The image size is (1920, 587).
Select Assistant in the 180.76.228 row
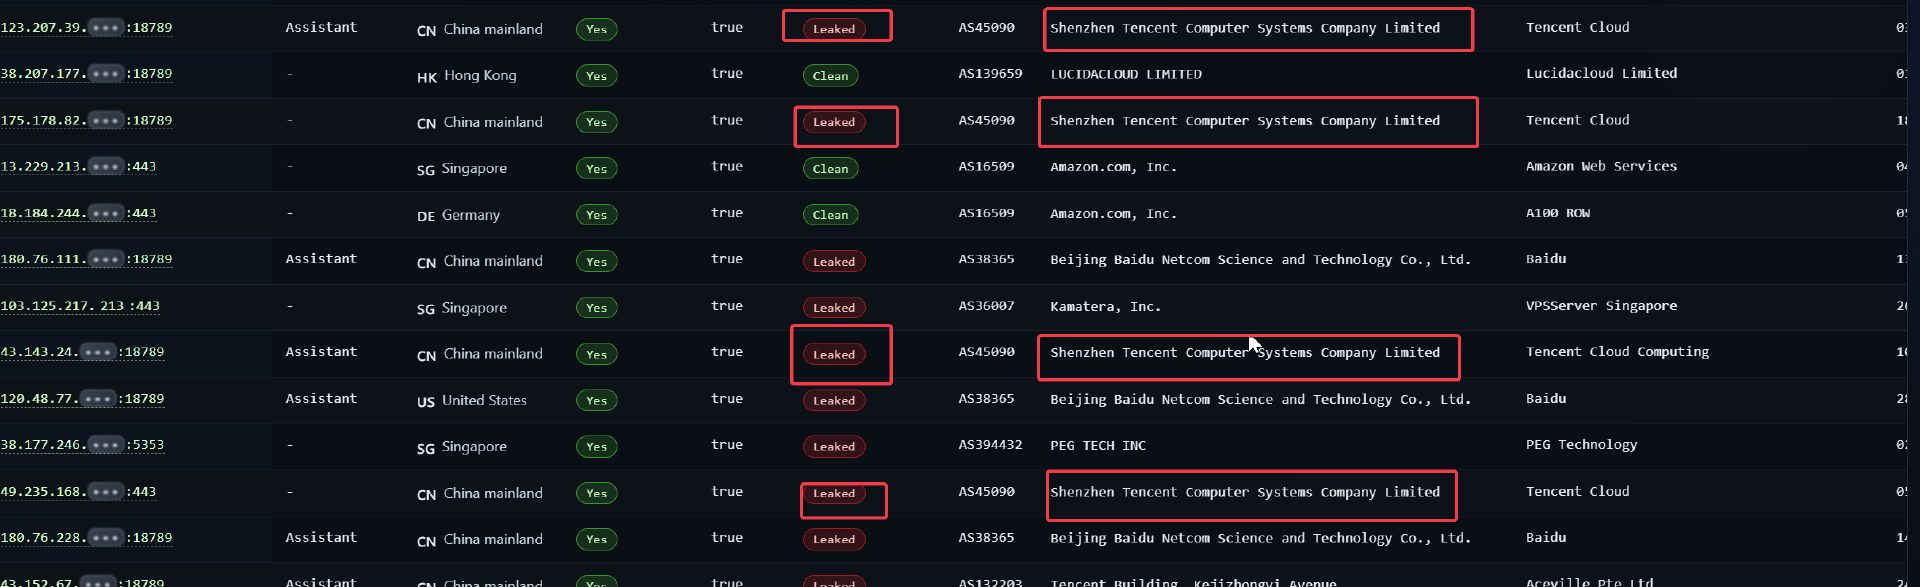pos(321,538)
